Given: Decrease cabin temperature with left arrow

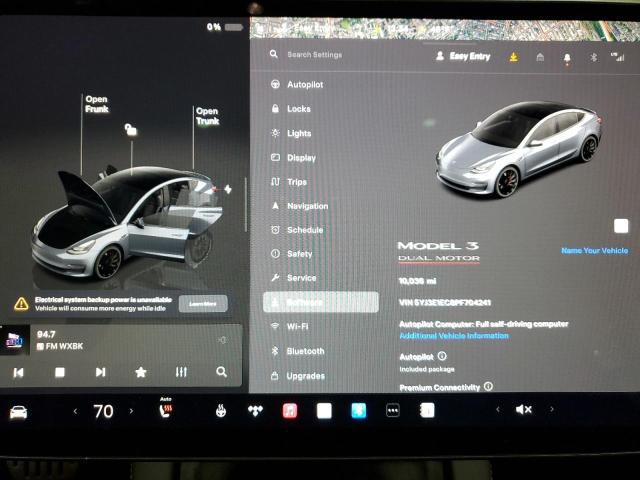Looking at the screenshot, I should click(x=75, y=411).
